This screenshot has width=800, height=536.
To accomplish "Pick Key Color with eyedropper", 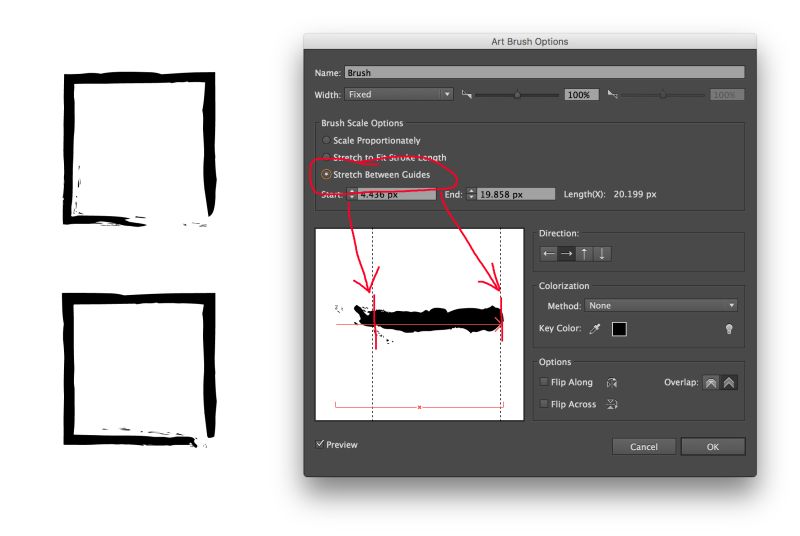I will click(595, 329).
